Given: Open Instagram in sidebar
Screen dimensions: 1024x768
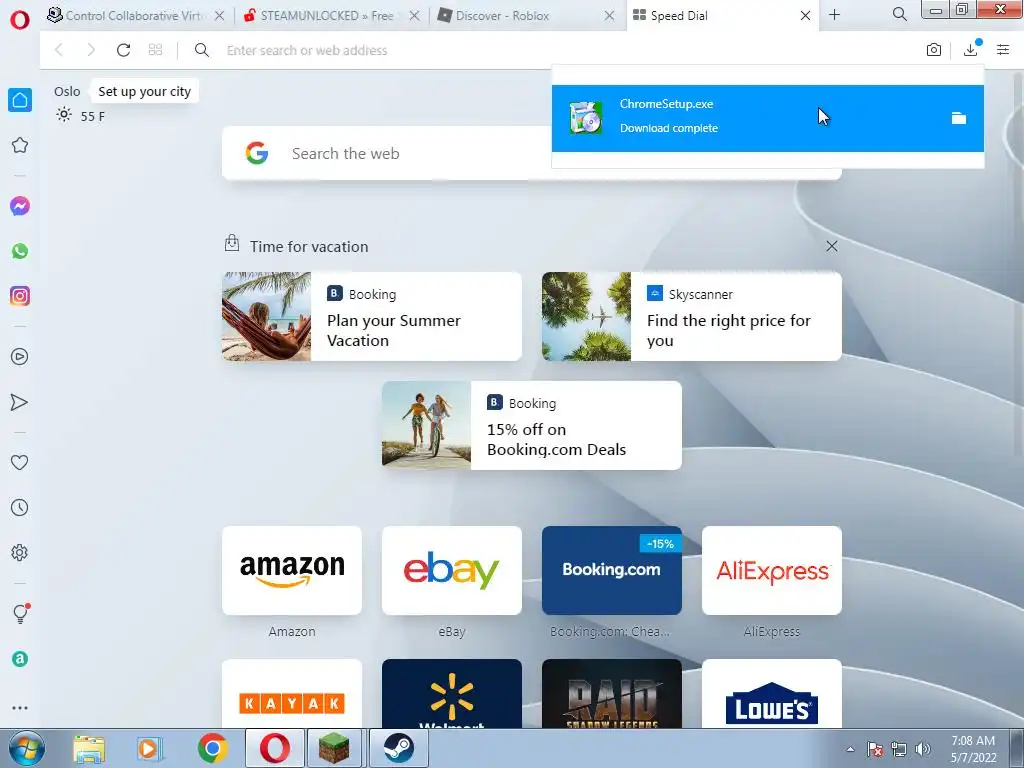Looking at the screenshot, I should pyautogui.click(x=20, y=296).
